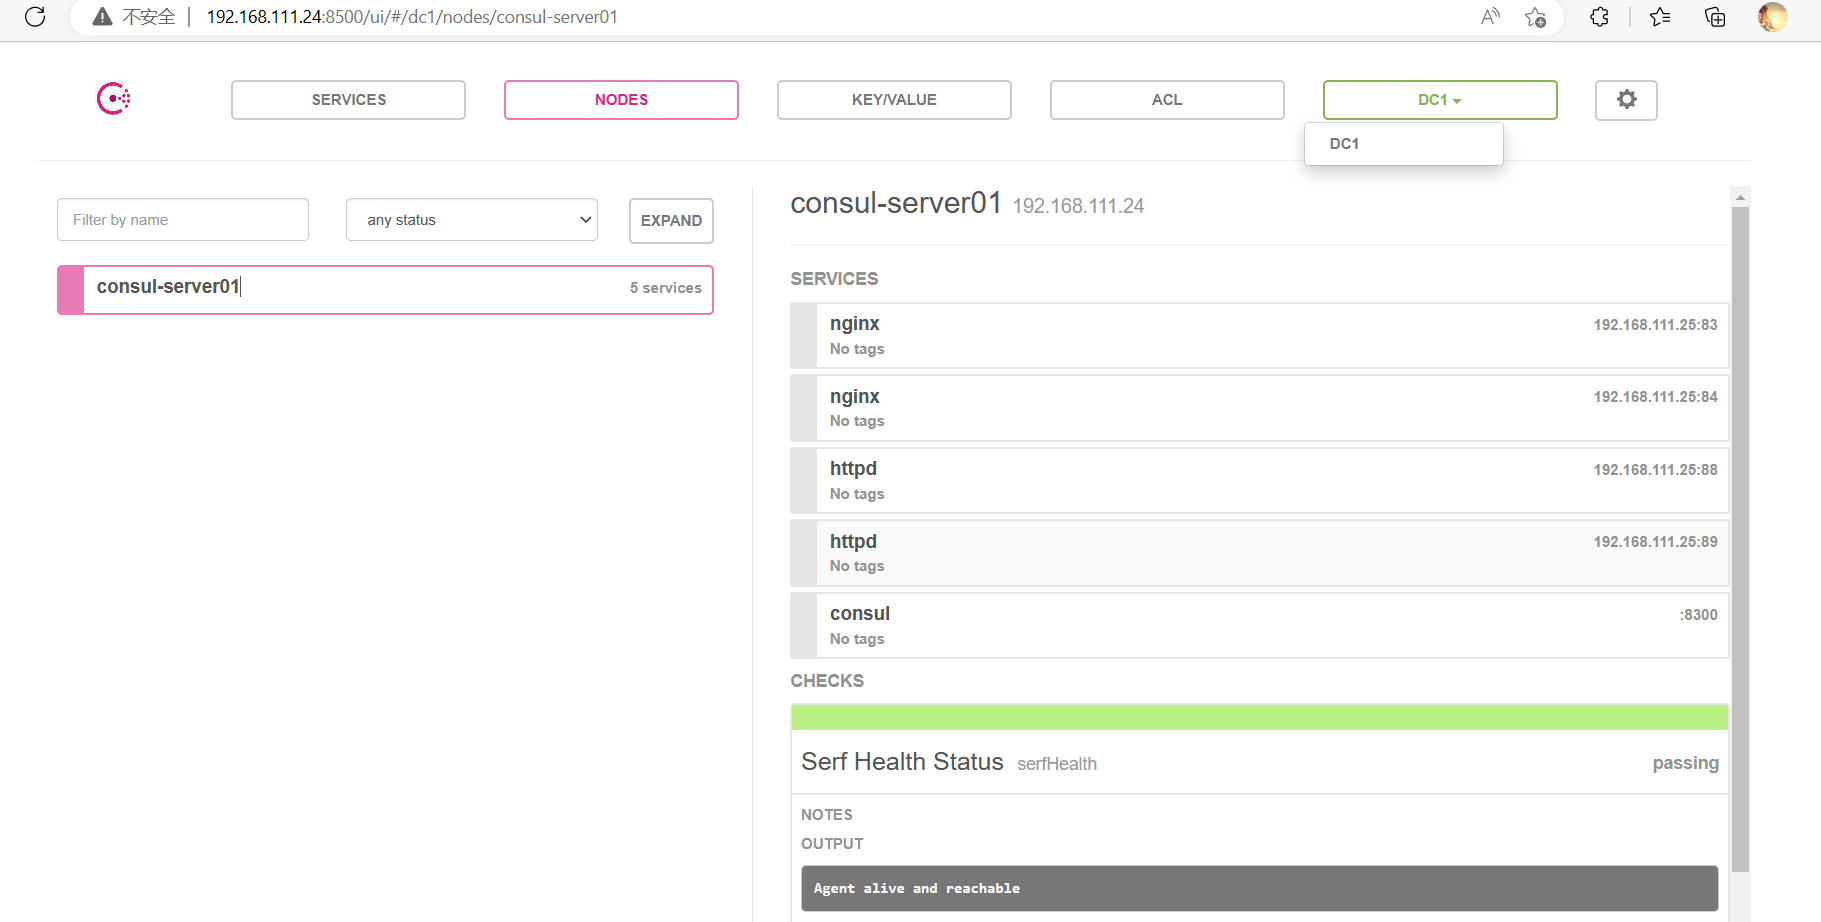The image size is (1821, 922).
Task: Go to the ACL tab
Action: [x=1167, y=100]
